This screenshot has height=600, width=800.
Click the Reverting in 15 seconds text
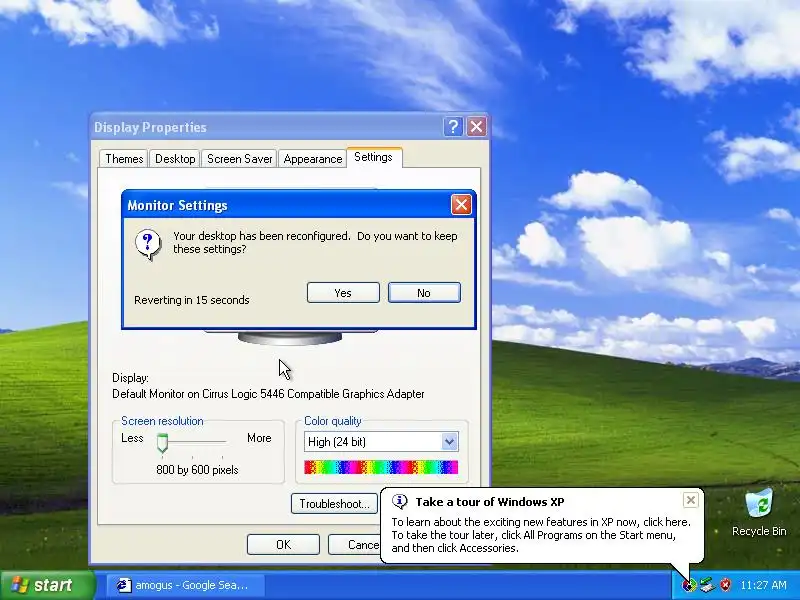coord(192,300)
